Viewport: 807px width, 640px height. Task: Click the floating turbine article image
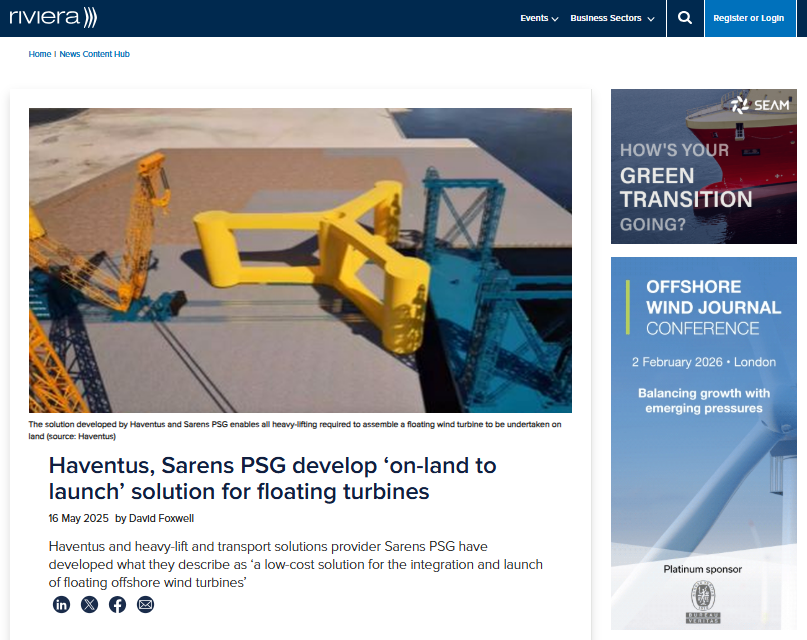click(300, 260)
